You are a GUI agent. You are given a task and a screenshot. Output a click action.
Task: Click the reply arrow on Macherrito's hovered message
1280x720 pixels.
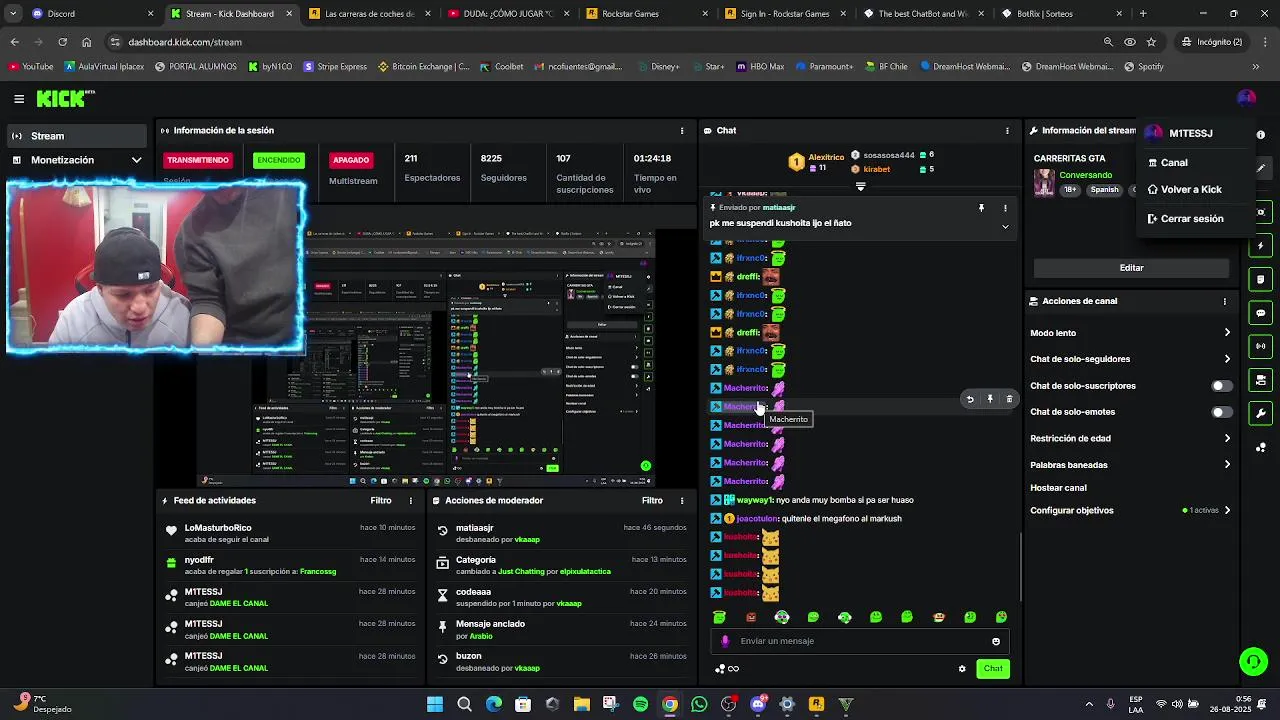coord(970,399)
